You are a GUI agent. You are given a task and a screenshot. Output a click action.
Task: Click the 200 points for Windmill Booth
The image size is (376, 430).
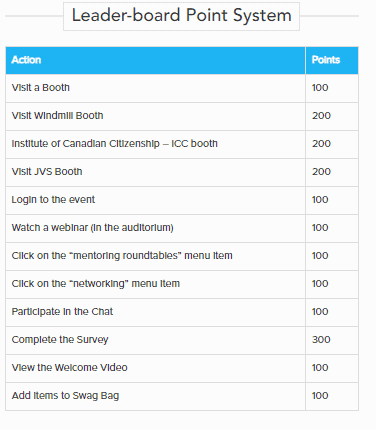tap(321, 116)
